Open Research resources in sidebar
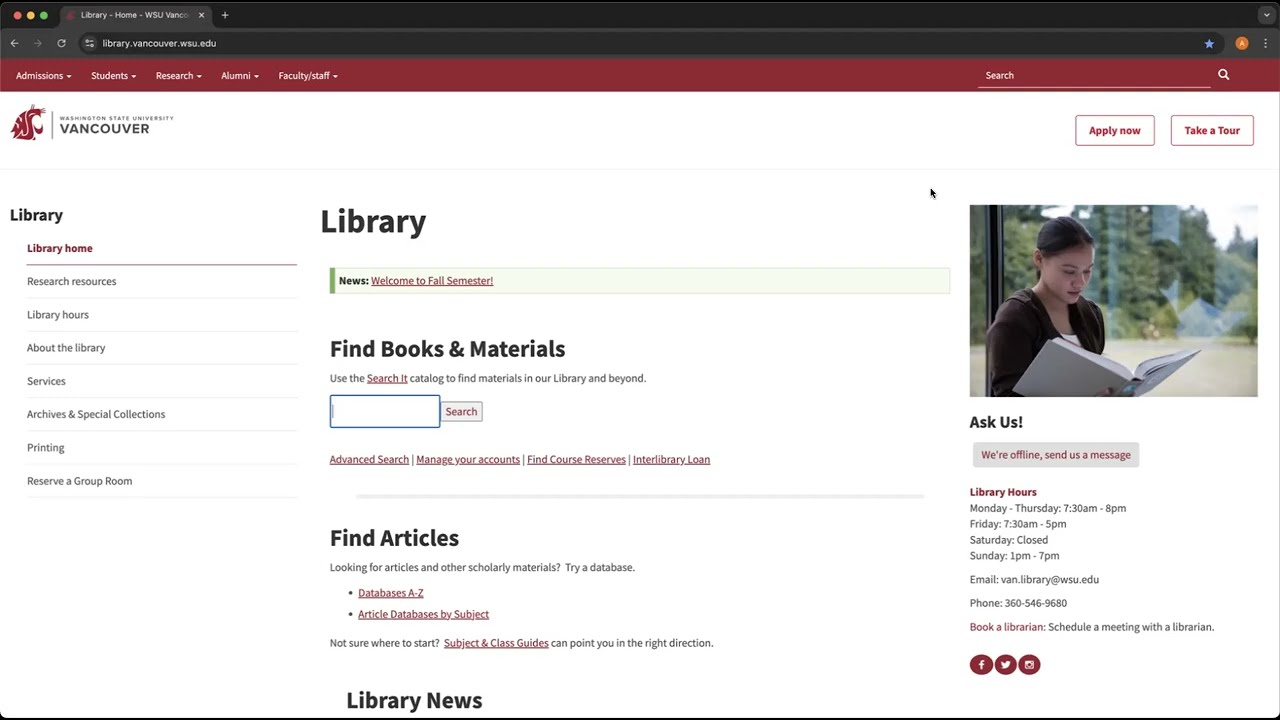The height and width of the screenshot is (720, 1280). coord(72,281)
